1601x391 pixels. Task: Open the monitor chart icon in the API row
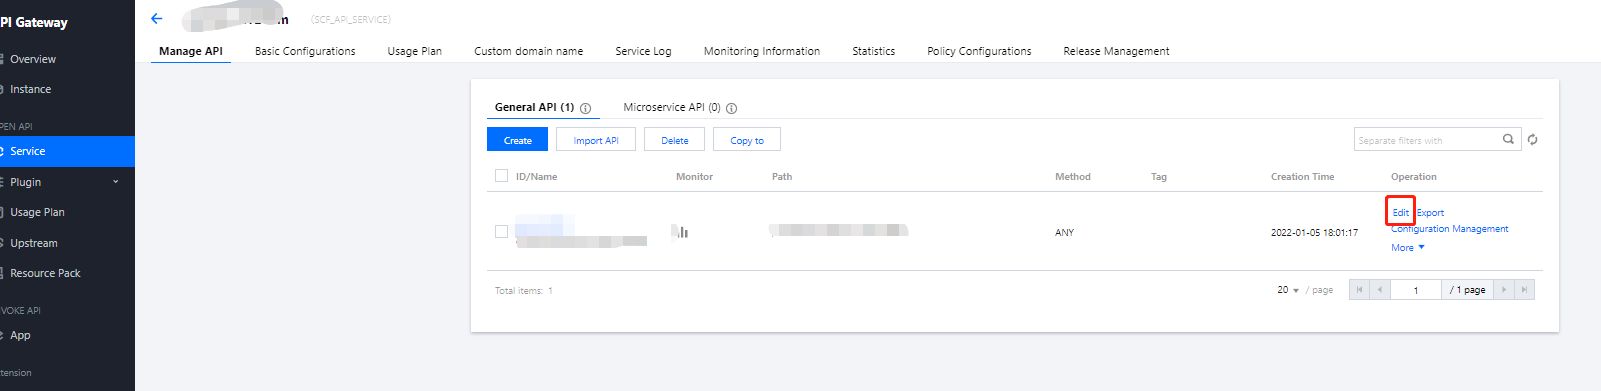click(681, 232)
